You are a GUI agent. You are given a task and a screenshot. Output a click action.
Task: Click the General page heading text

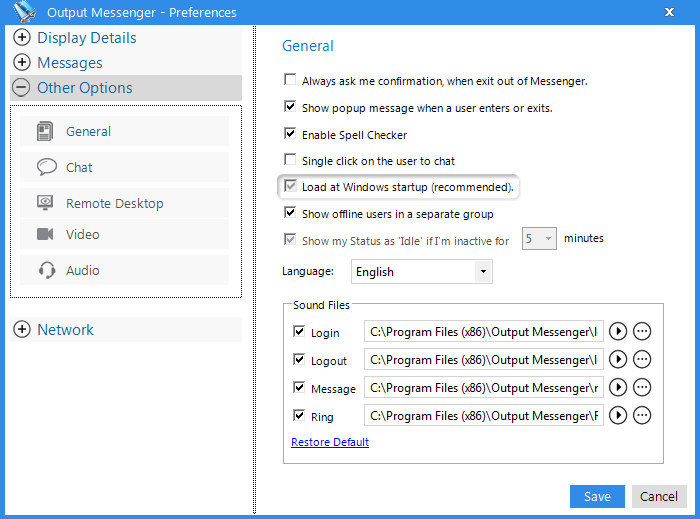(308, 46)
